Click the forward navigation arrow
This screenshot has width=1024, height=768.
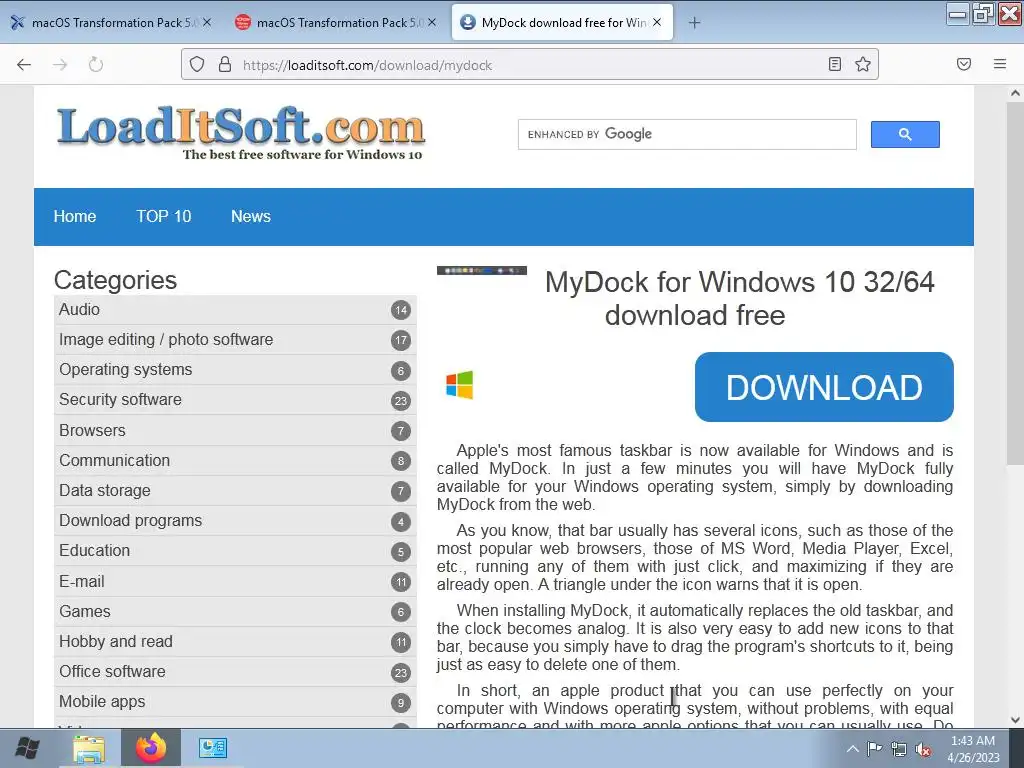point(60,64)
